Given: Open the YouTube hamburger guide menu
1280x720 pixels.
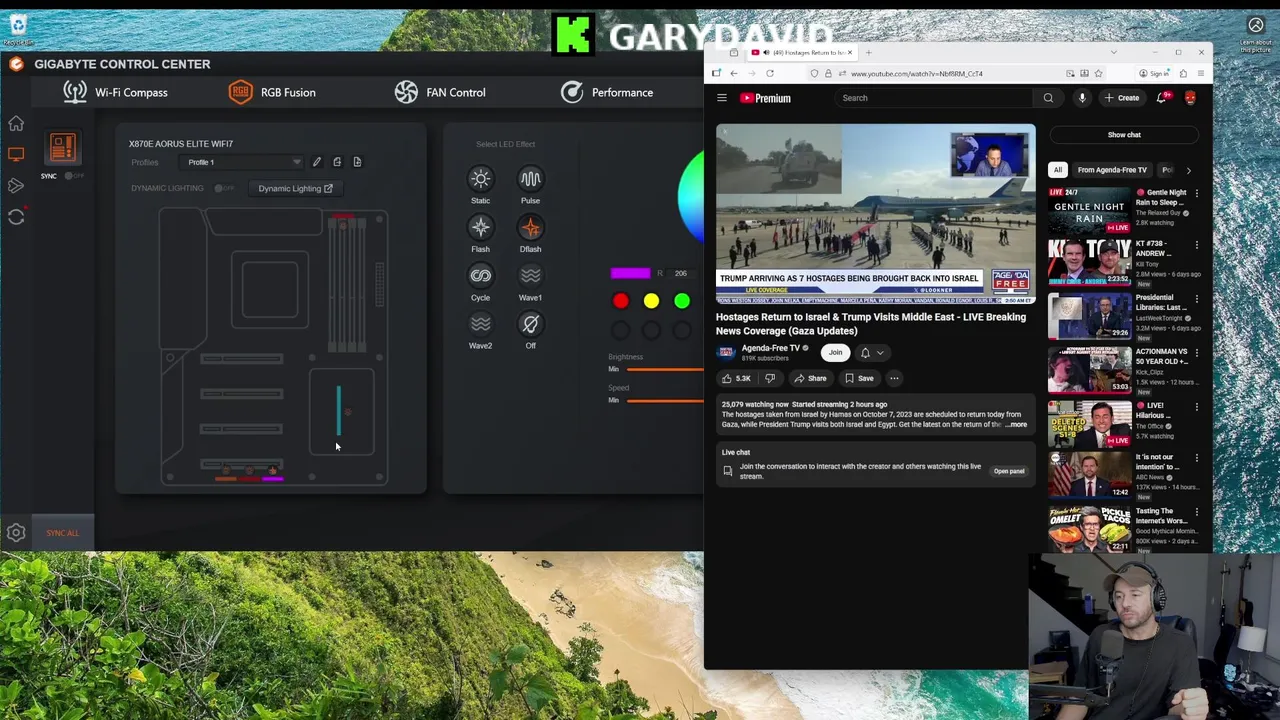Looking at the screenshot, I should (721, 98).
